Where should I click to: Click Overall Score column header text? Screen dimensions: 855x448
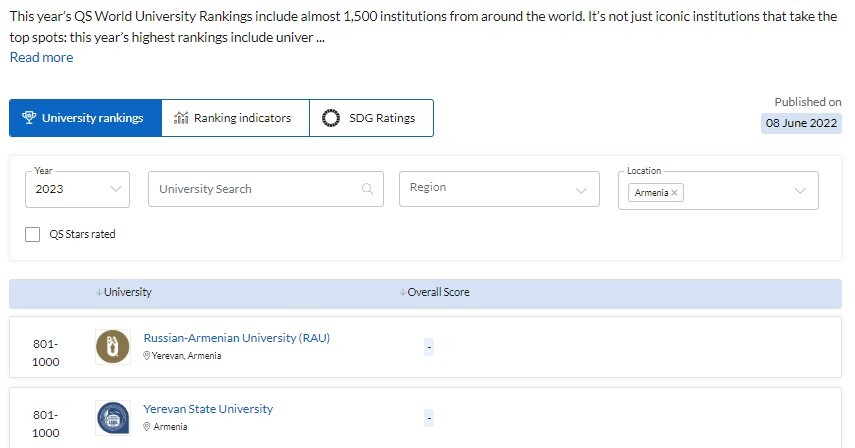click(438, 292)
